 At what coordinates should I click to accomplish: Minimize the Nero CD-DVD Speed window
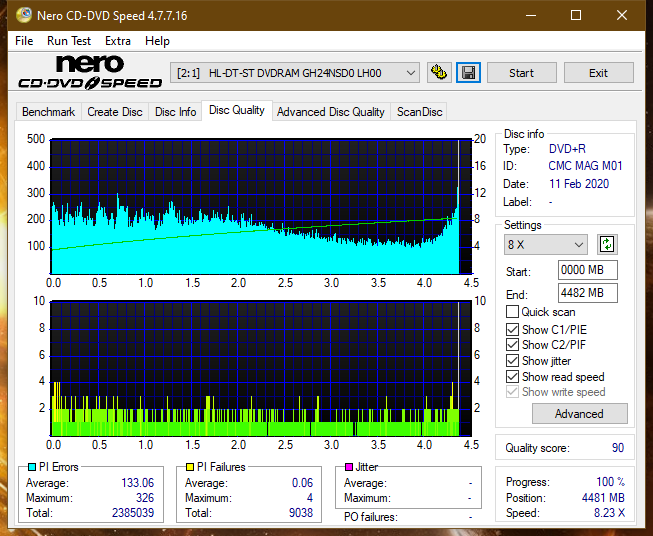coord(531,15)
